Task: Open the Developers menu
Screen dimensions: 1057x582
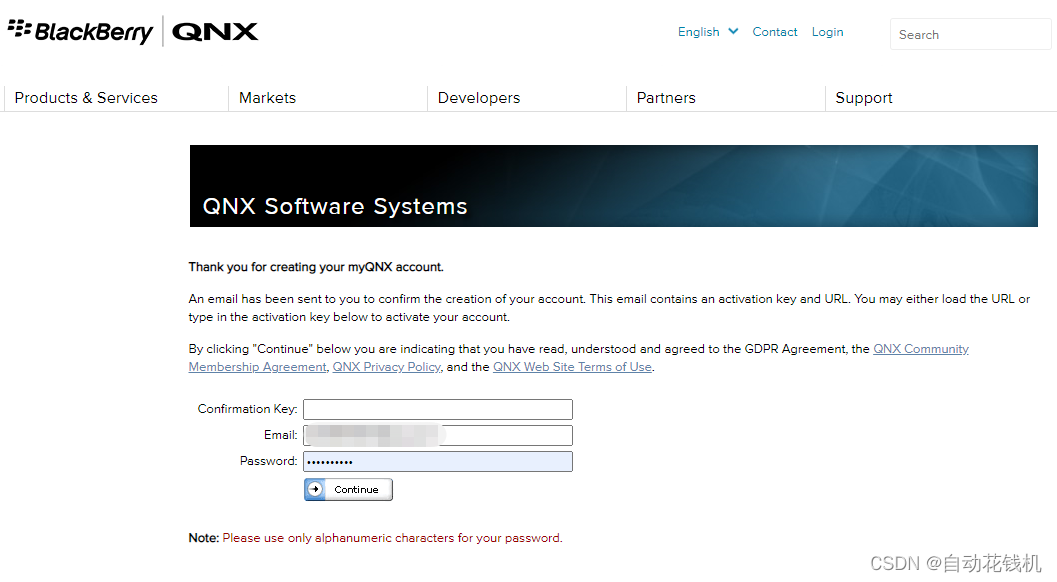Action: click(x=479, y=97)
